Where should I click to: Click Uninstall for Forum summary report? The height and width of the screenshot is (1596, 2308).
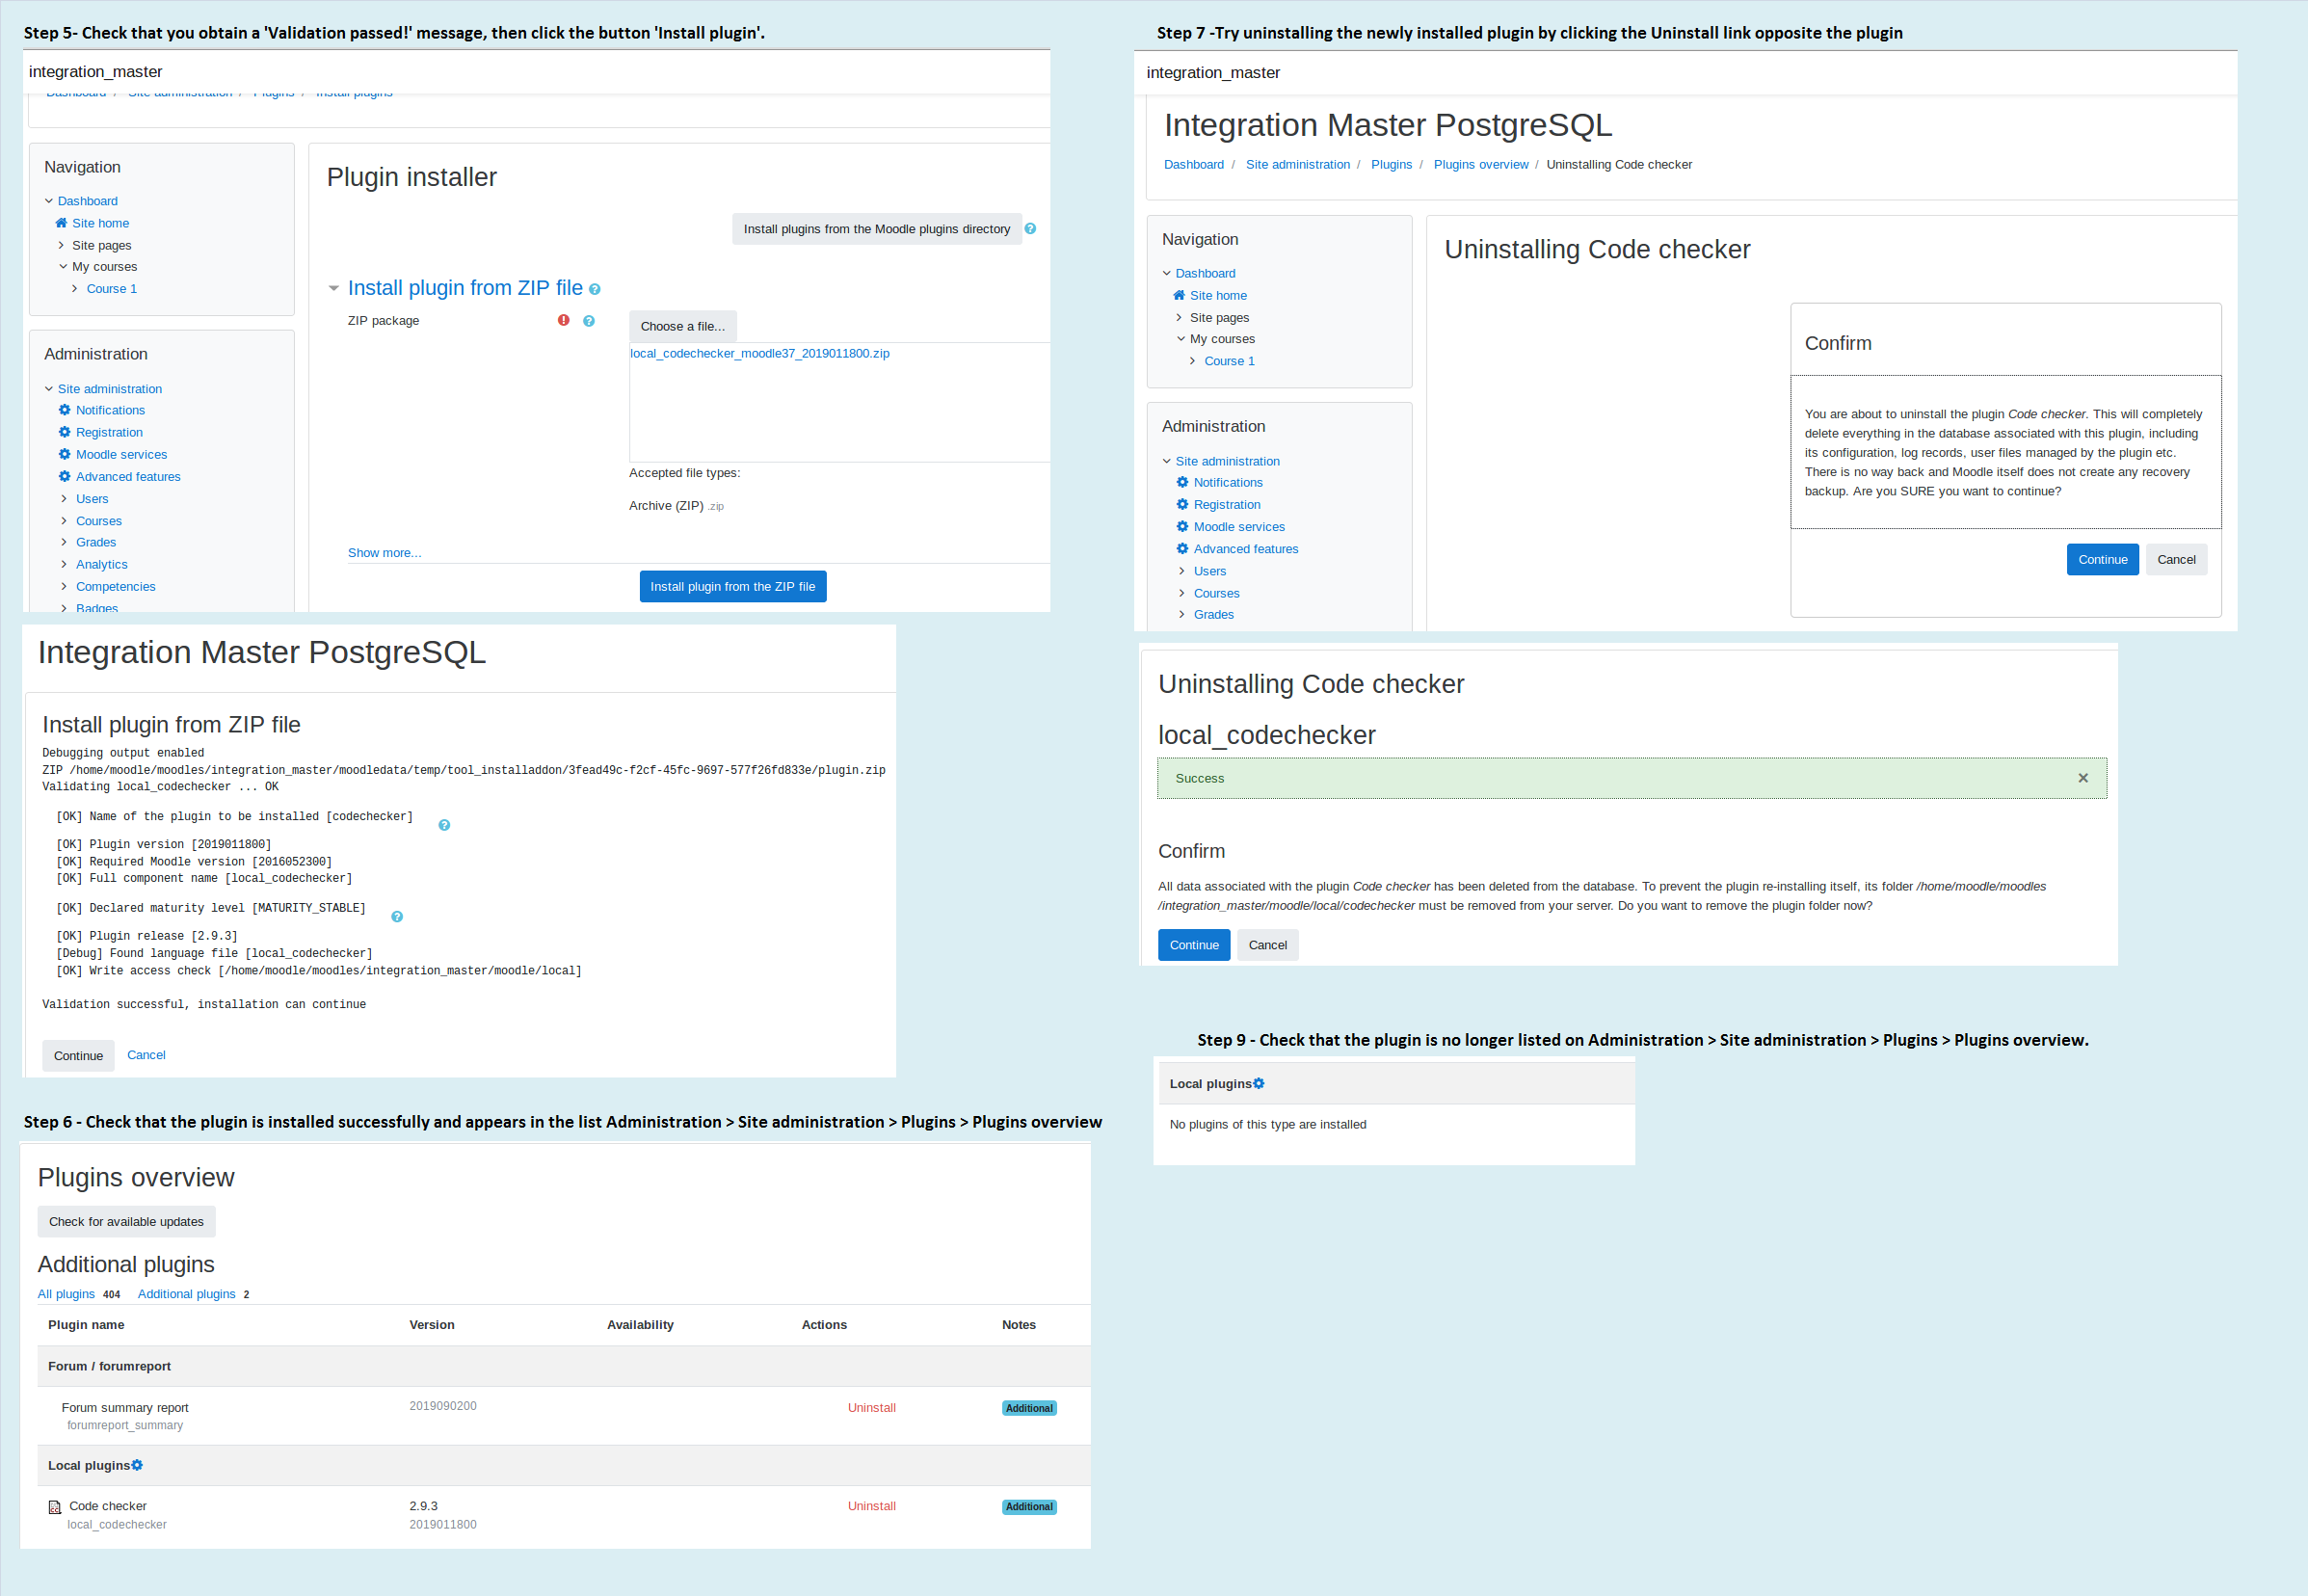872,1408
